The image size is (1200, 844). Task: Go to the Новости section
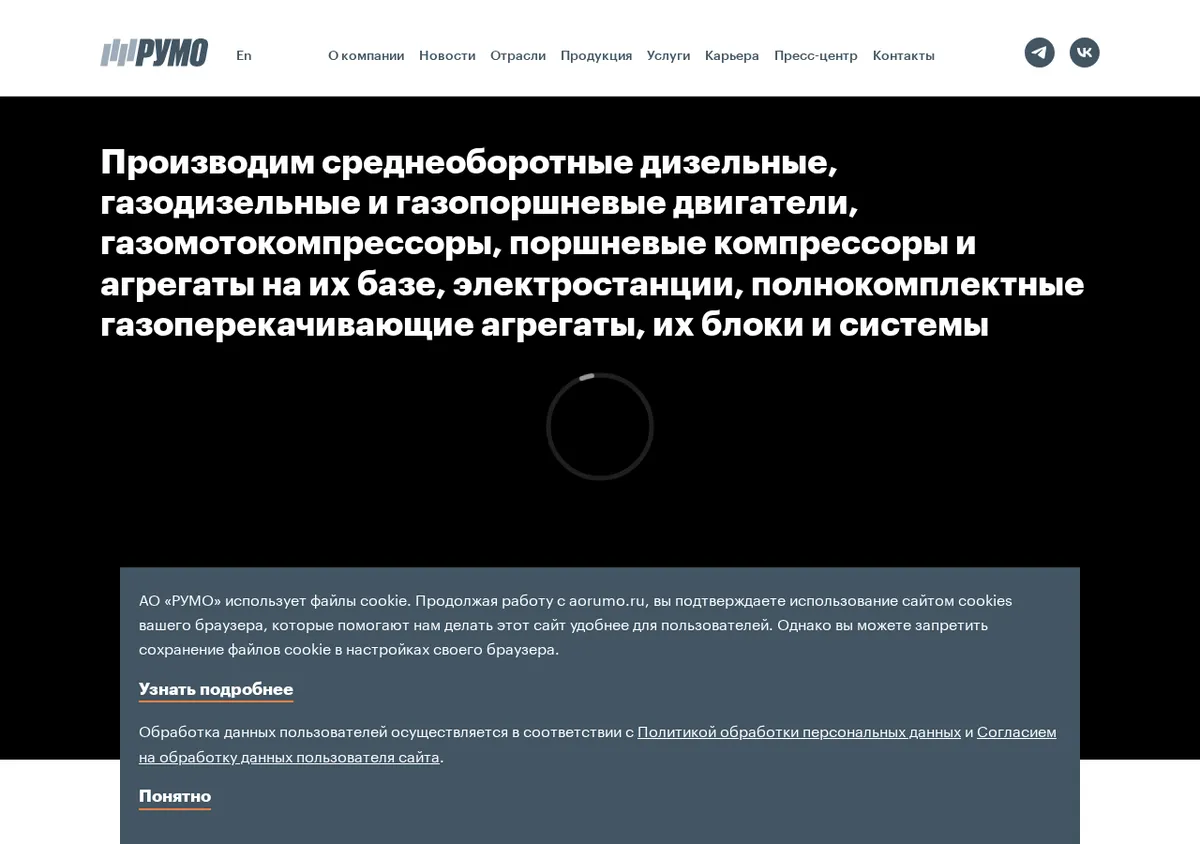pyautogui.click(x=447, y=56)
